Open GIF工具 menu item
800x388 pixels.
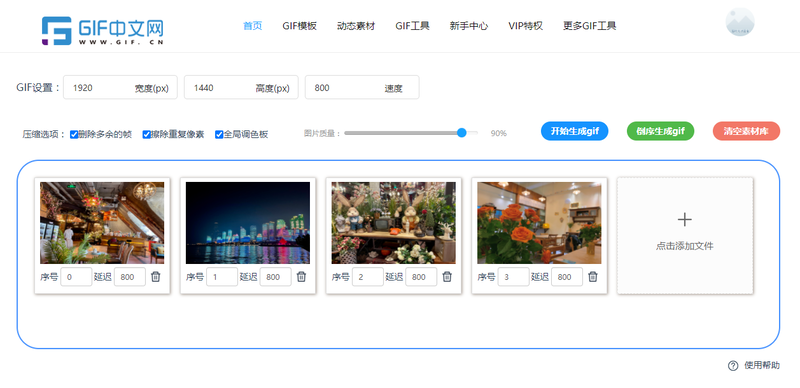pos(412,26)
